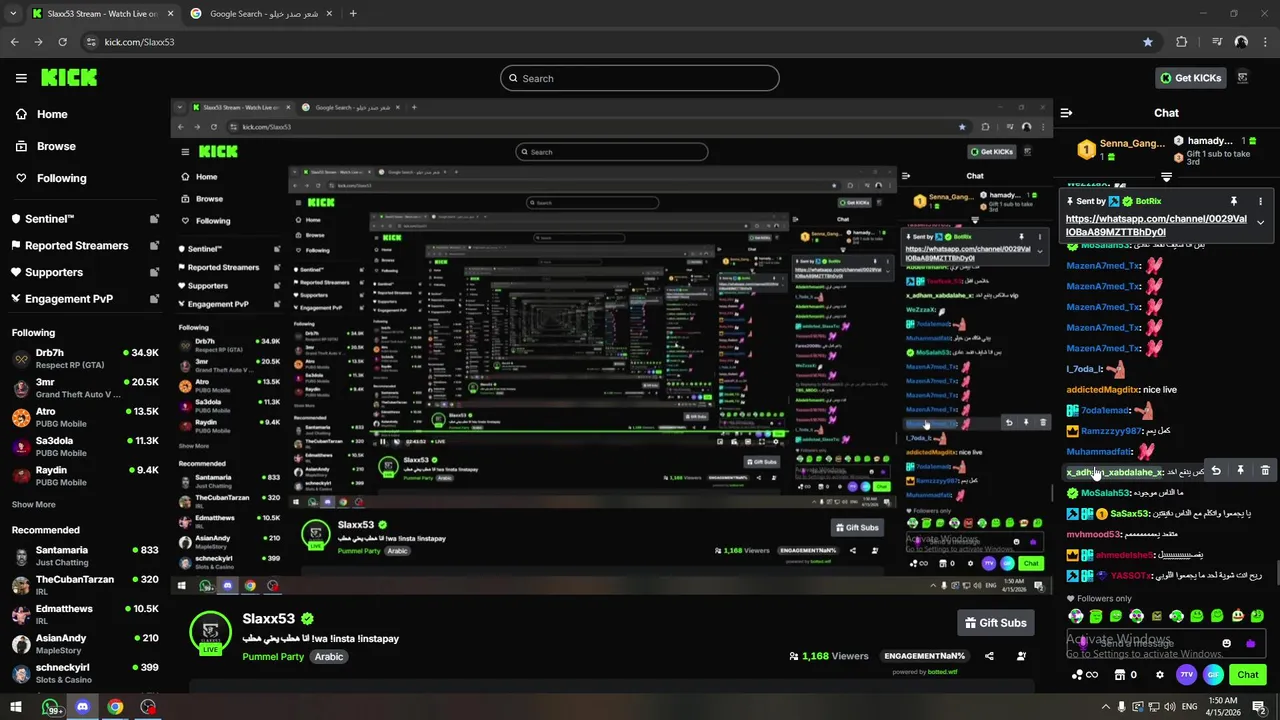Screen dimensions: 1280x720
Task: Send message with green Chat button
Action: click(1248, 675)
